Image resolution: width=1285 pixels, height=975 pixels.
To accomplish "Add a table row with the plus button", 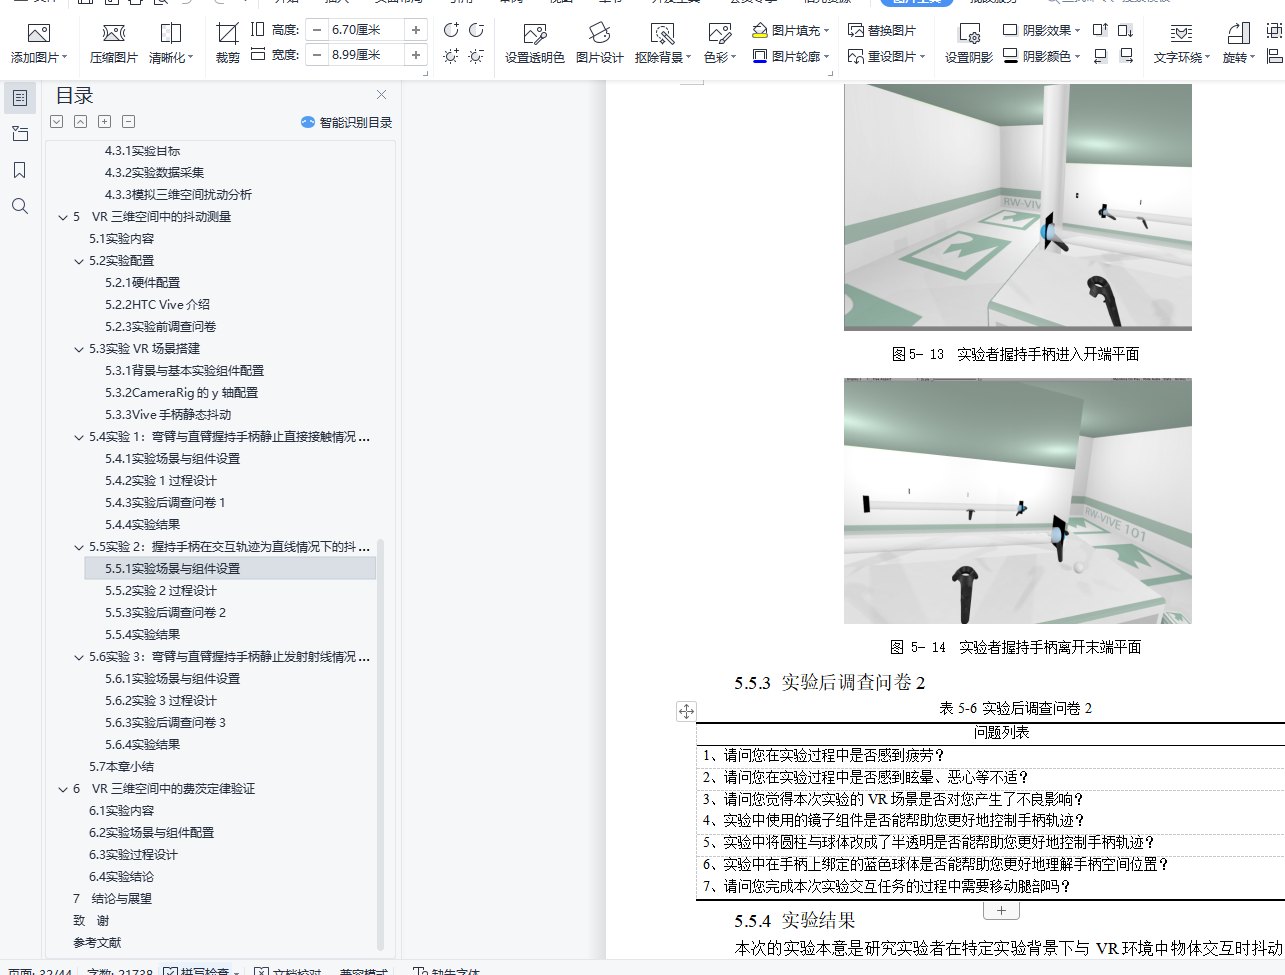I will pyautogui.click(x=1001, y=910).
